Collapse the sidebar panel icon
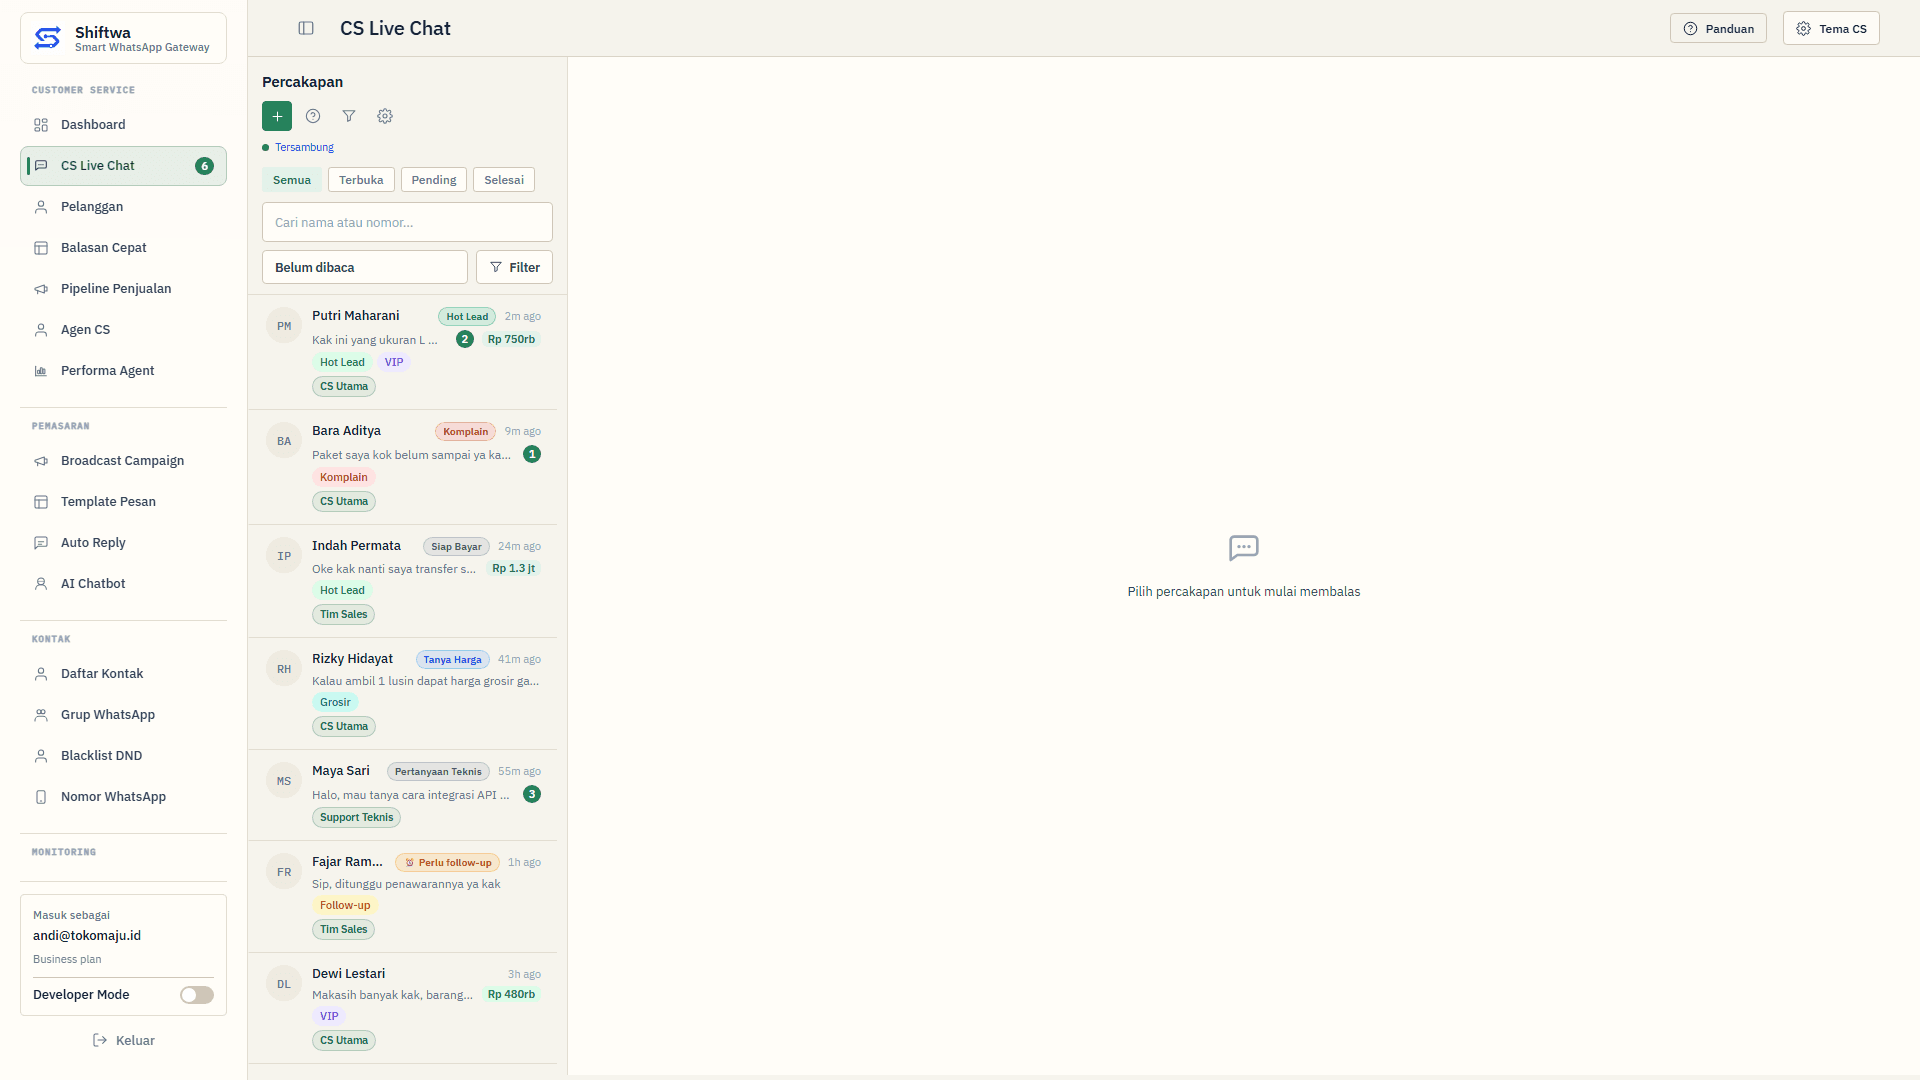The height and width of the screenshot is (1080, 1920). coord(306,28)
